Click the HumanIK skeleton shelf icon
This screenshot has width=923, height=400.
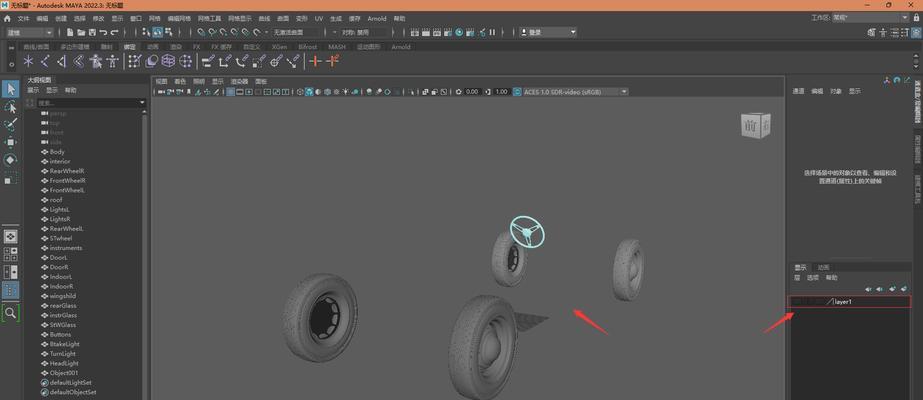tap(112, 61)
